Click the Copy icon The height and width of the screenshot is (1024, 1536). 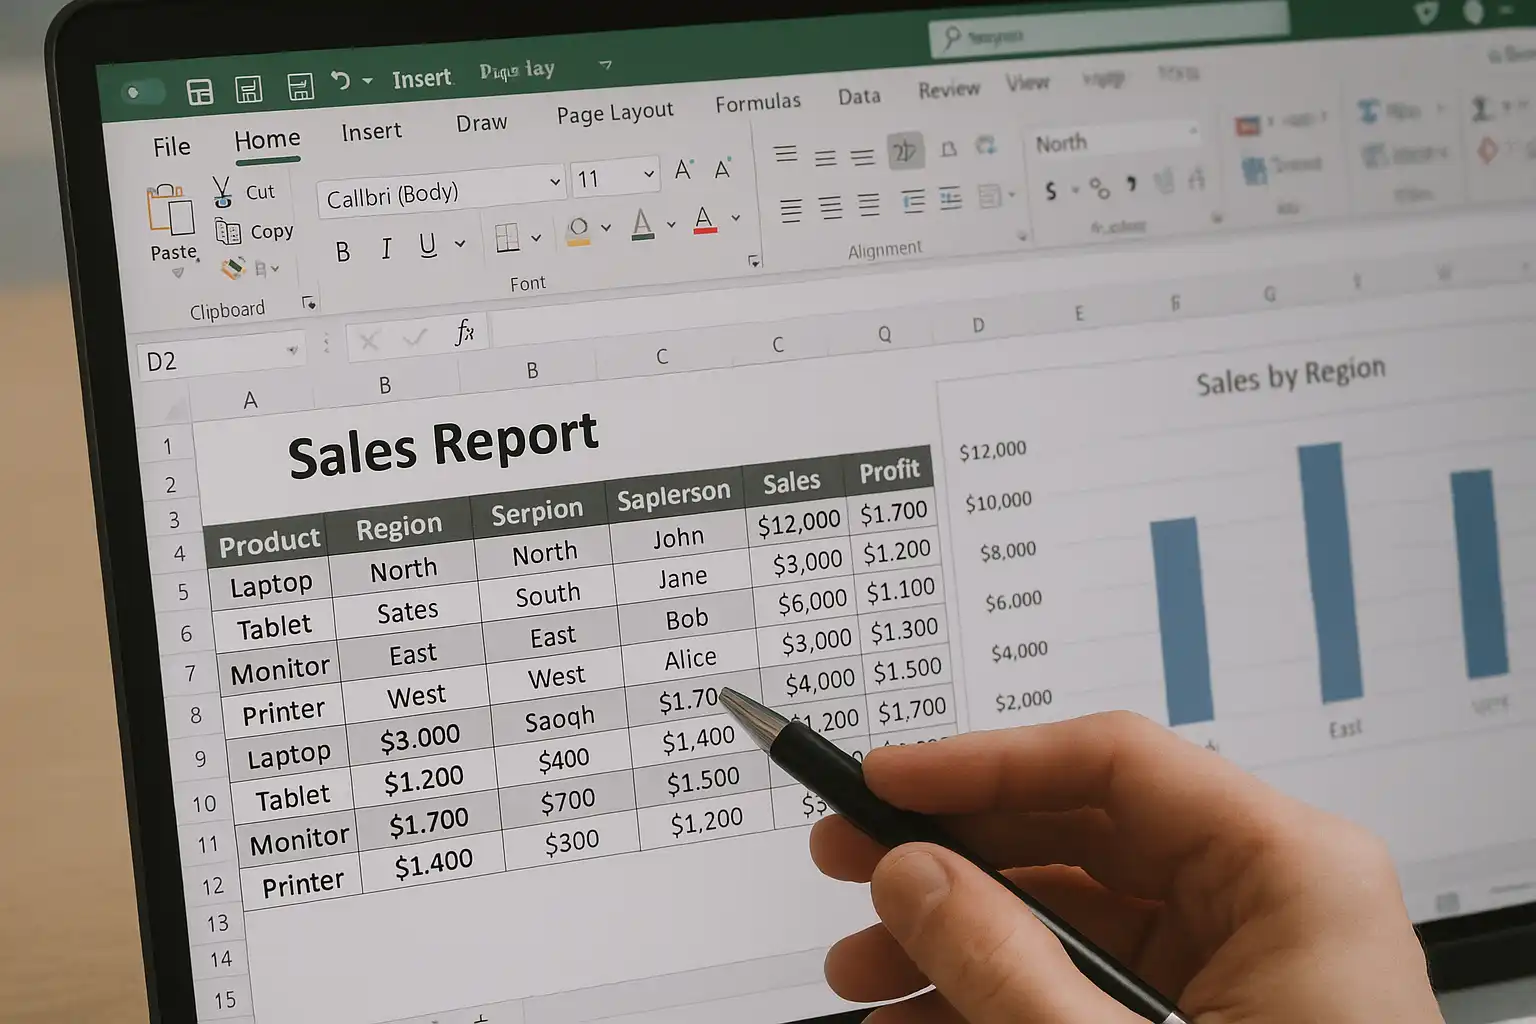tap(228, 232)
